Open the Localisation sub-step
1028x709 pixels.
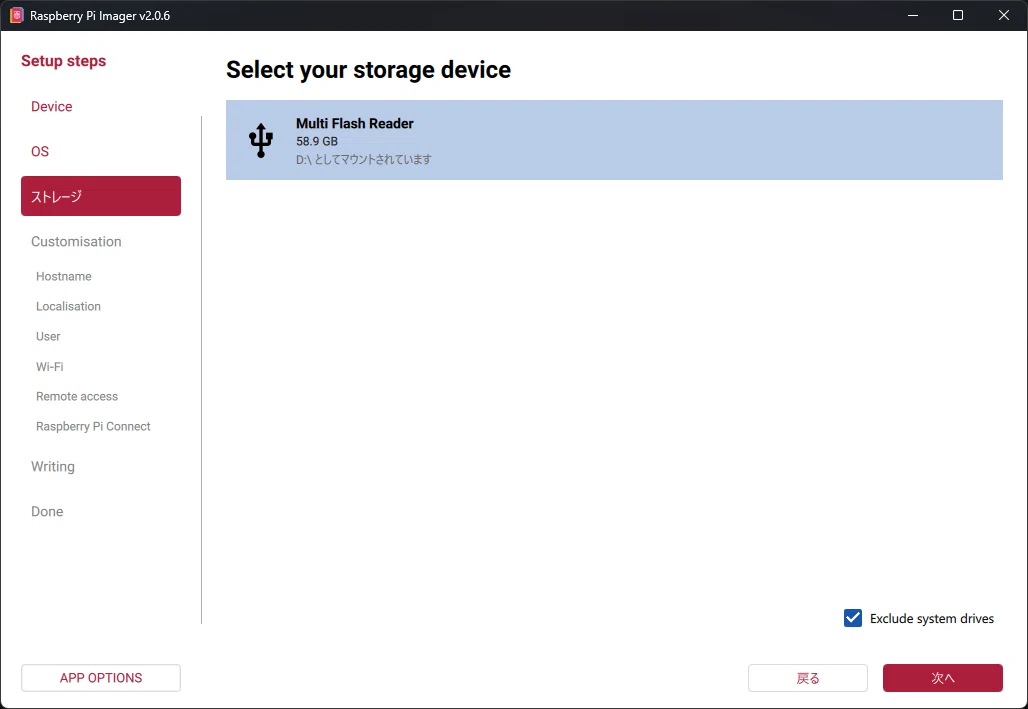68,306
